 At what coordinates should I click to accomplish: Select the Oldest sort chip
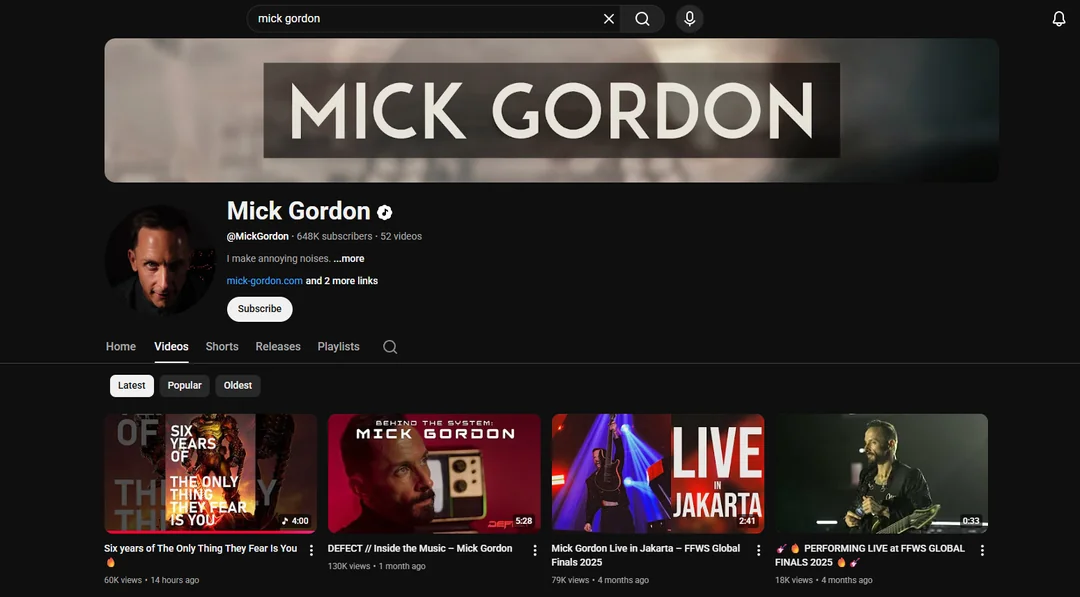[238, 386]
